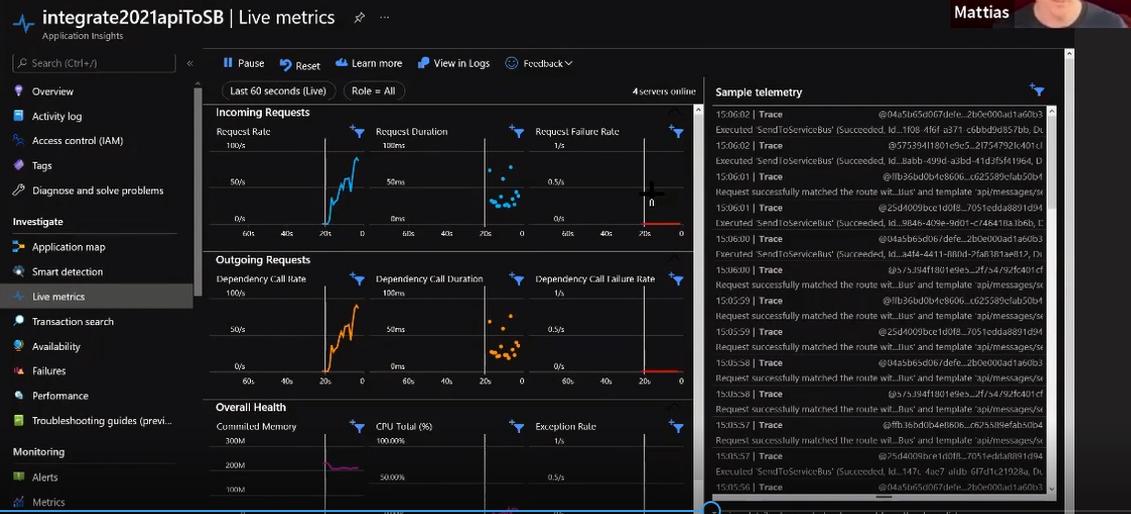The width and height of the screenshot is (1131, 514).
Task: Select the 15:06:02 Trace @575394f1801e9e5 entry
Action: tap(878, 153)
